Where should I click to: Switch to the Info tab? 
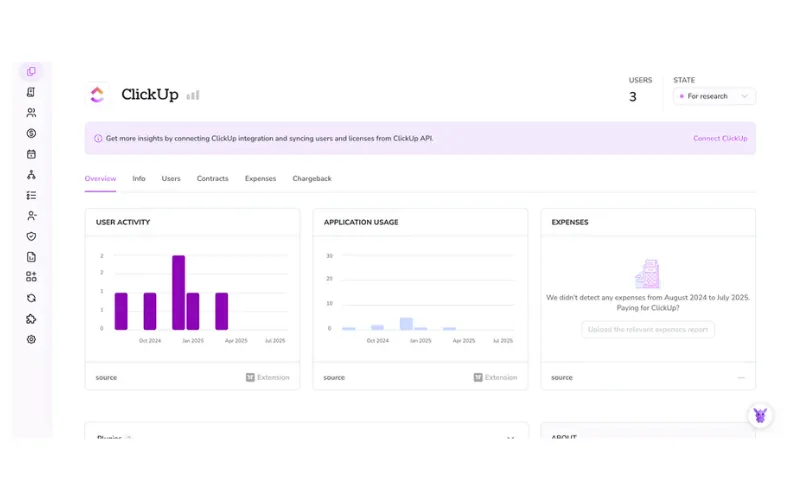[x=139, y=179]
